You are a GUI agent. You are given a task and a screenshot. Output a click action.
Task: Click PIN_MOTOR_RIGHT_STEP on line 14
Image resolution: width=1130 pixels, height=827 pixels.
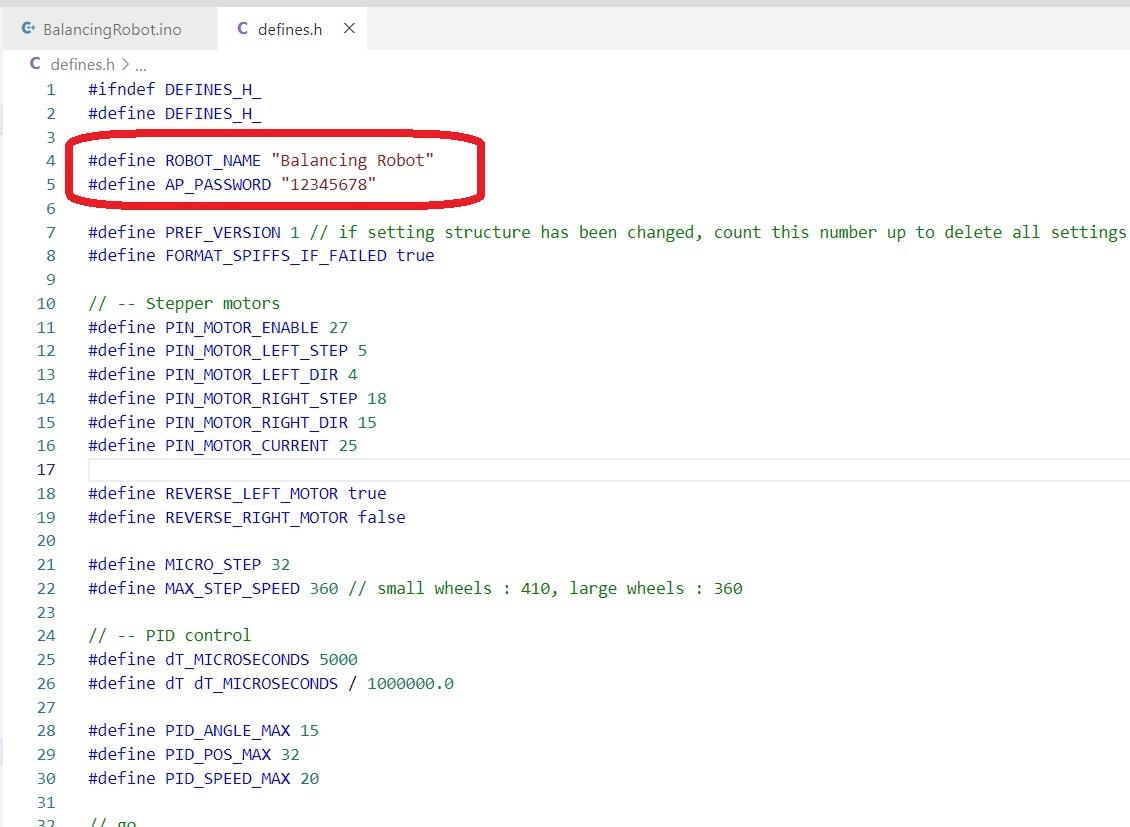click(x=261, y=398)
